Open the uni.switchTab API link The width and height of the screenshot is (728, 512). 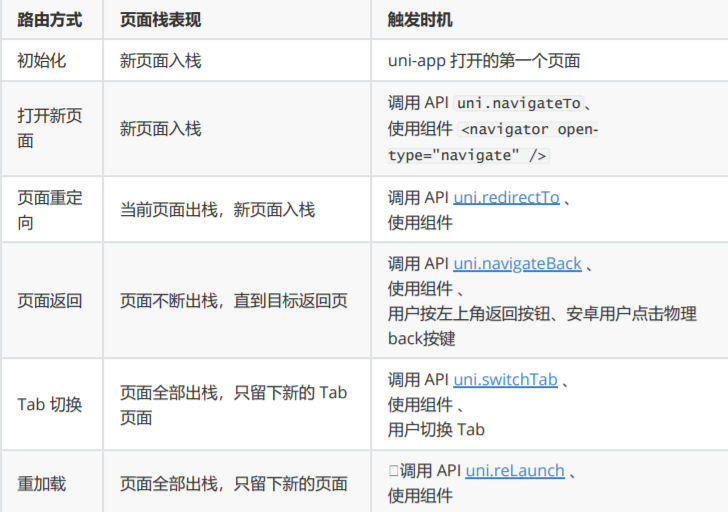[x=505, y=380]
